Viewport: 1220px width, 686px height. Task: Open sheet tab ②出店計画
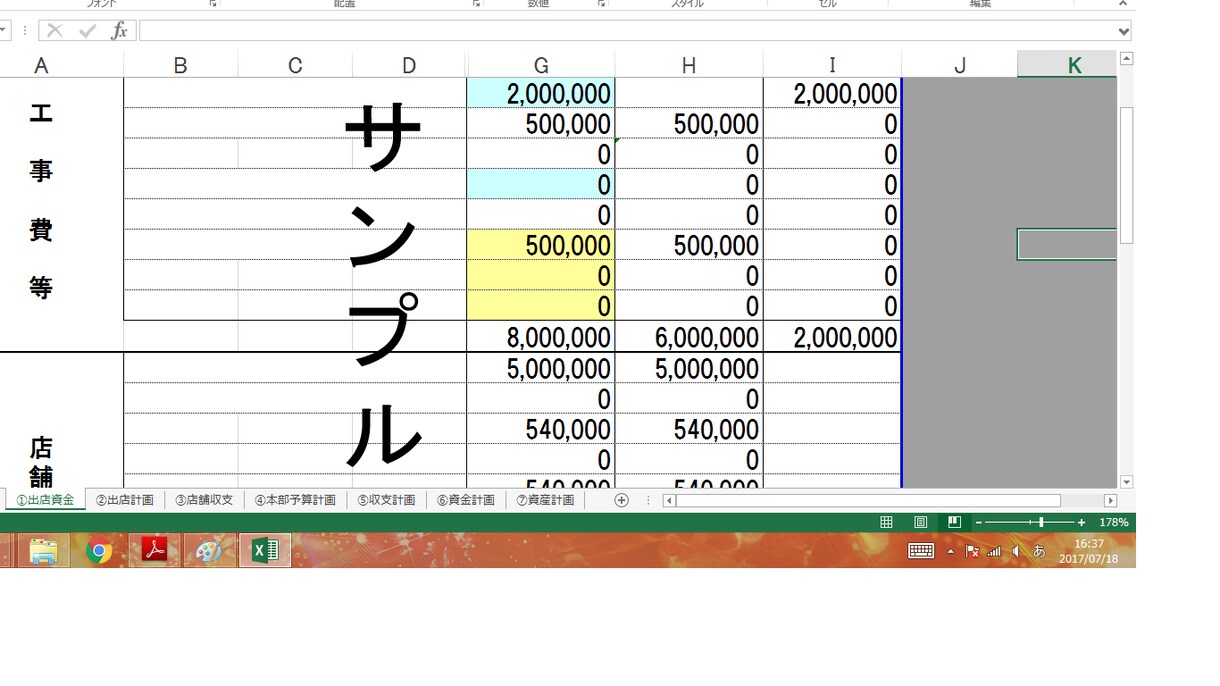point(125,500)
